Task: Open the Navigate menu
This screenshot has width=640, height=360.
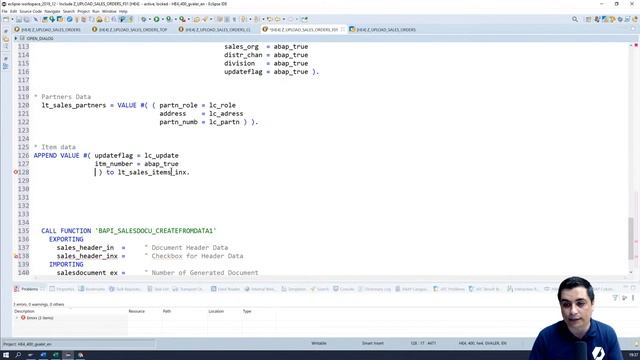Action: pos(52,11)
